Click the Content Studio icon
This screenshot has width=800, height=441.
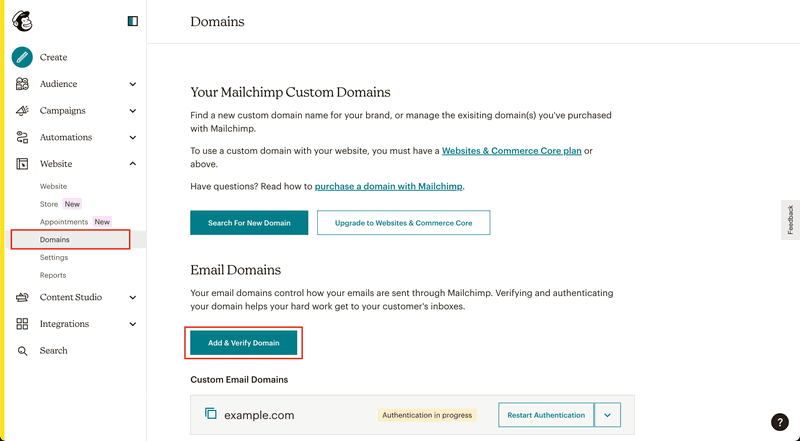click(x=22, y=297)
